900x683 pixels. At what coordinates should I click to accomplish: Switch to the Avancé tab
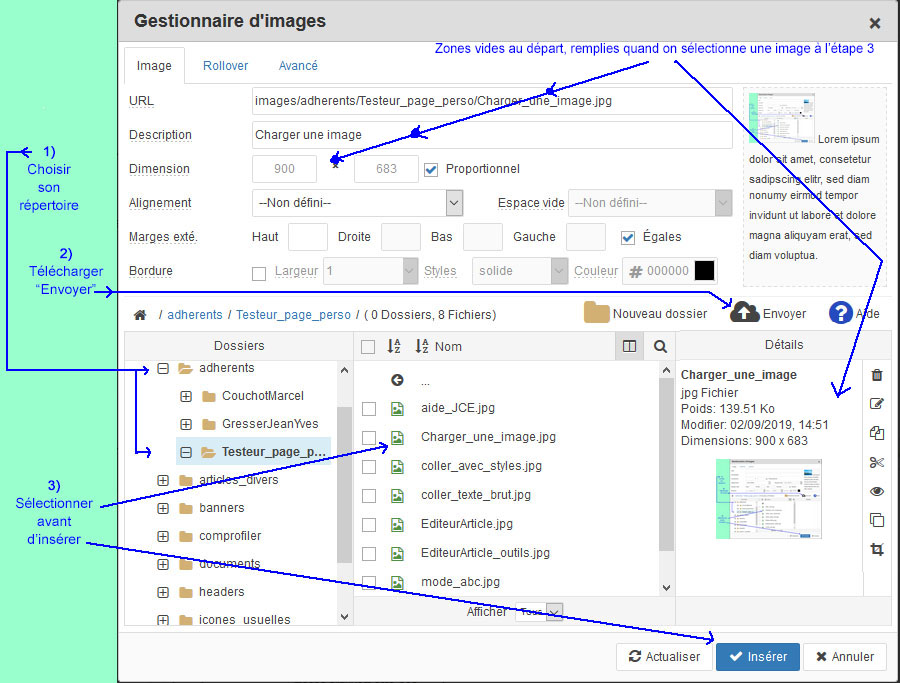point(298,66)
